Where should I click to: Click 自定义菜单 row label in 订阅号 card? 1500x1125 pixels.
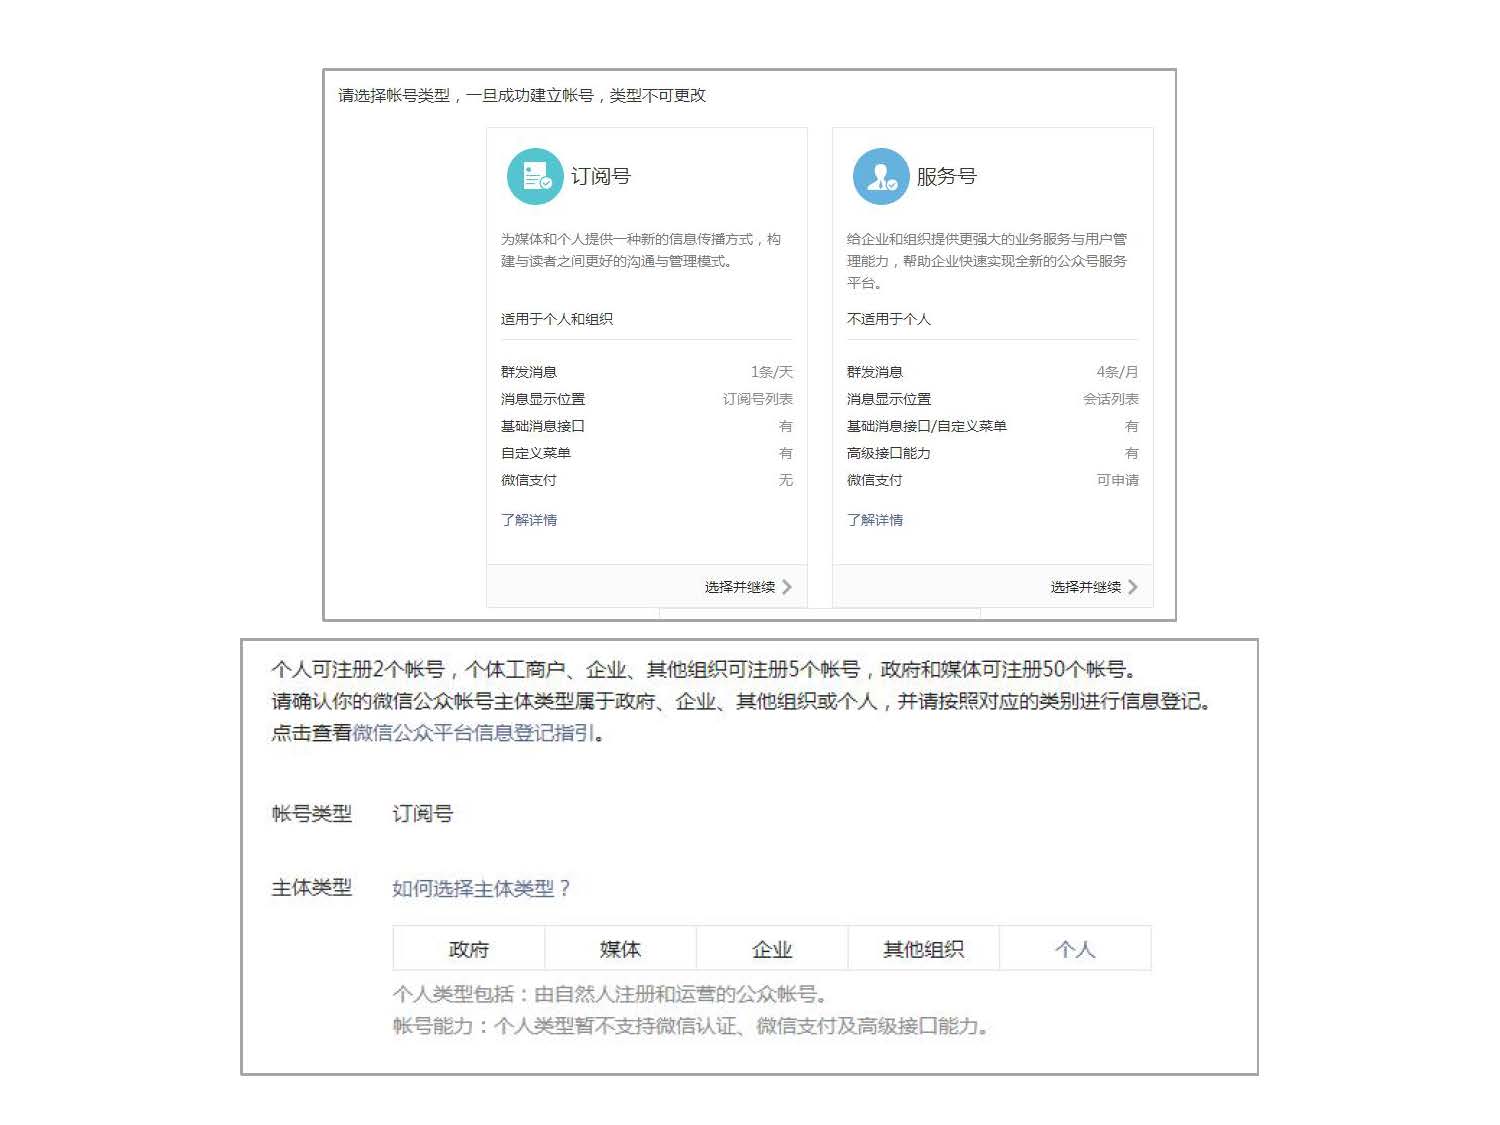tap(536, 453)
